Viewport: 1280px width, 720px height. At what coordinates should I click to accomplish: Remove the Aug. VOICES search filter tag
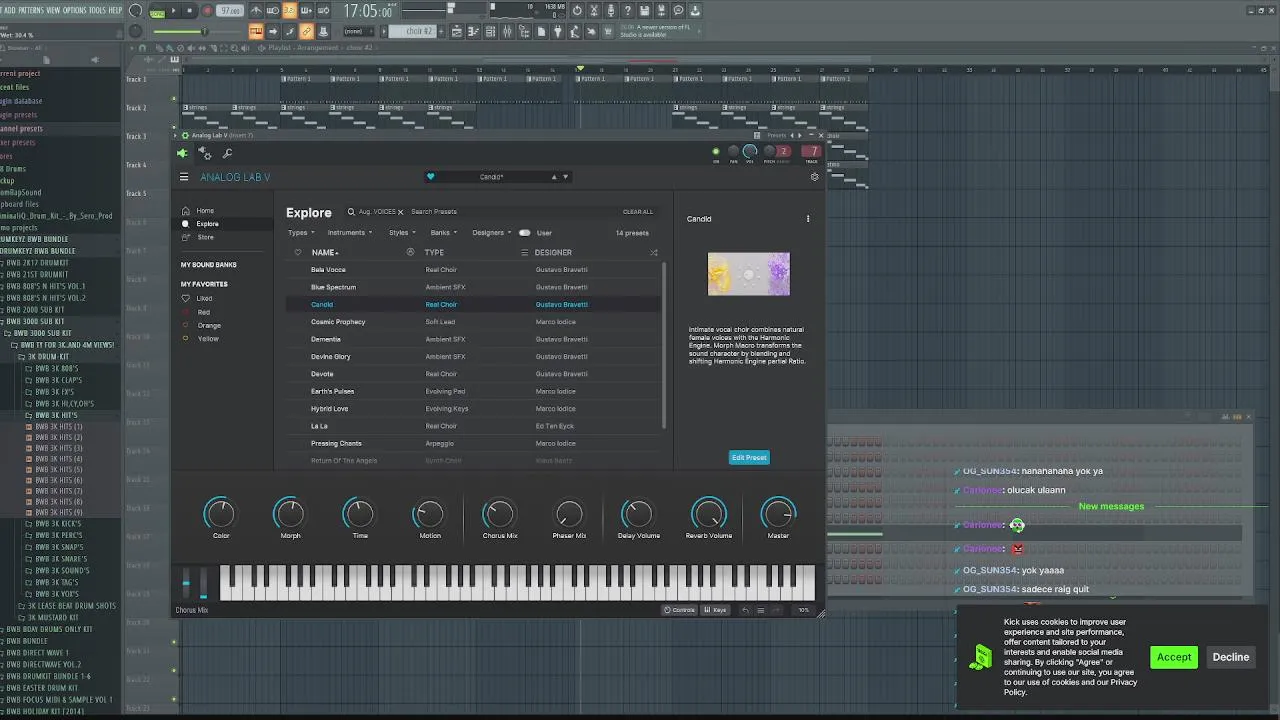click(x=401, y=212)
